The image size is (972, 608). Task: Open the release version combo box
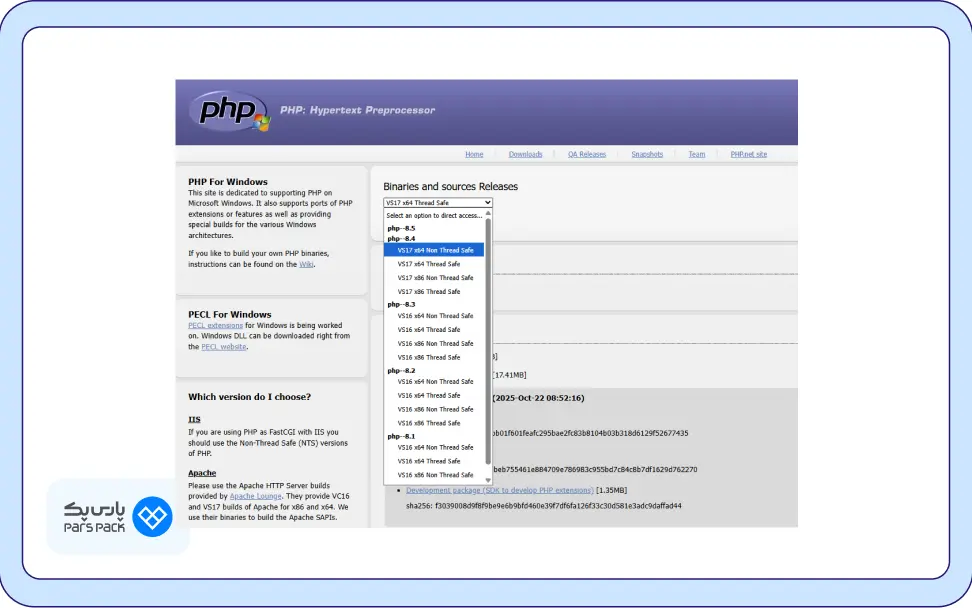point(437,202)
